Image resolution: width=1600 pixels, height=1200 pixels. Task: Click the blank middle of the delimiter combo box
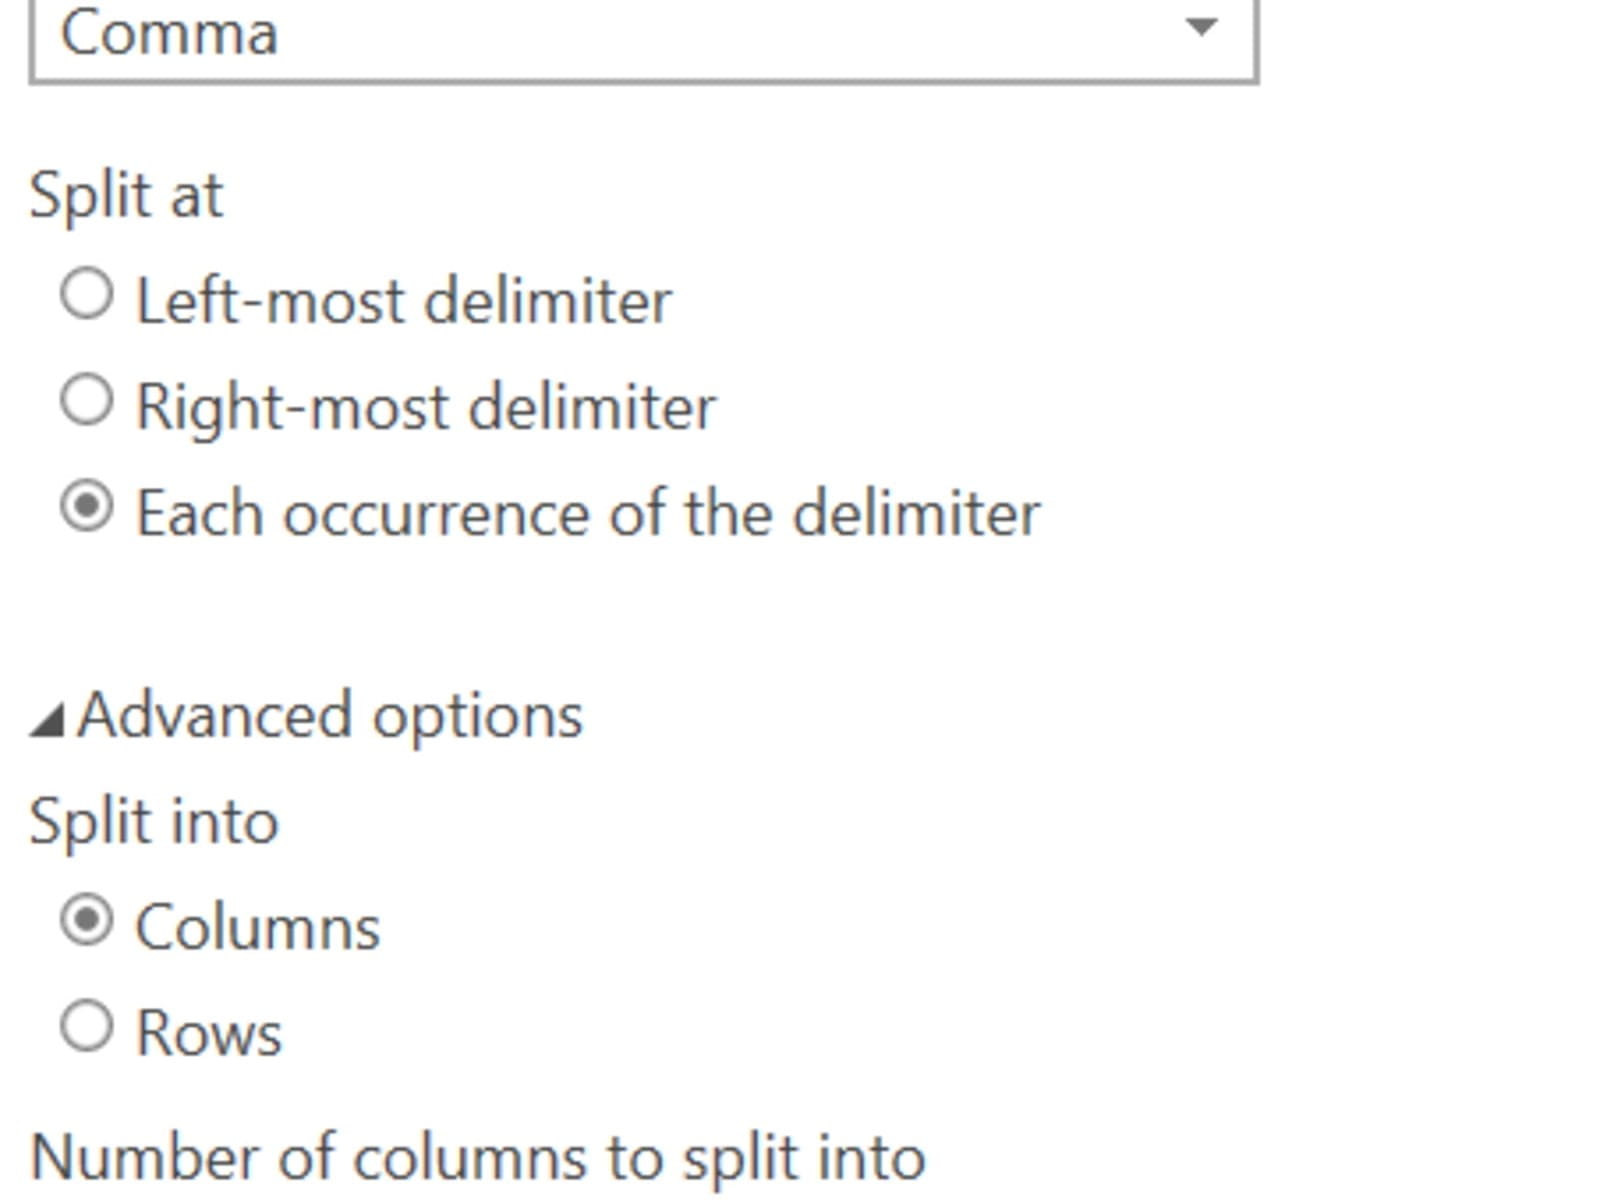[700, 34]
